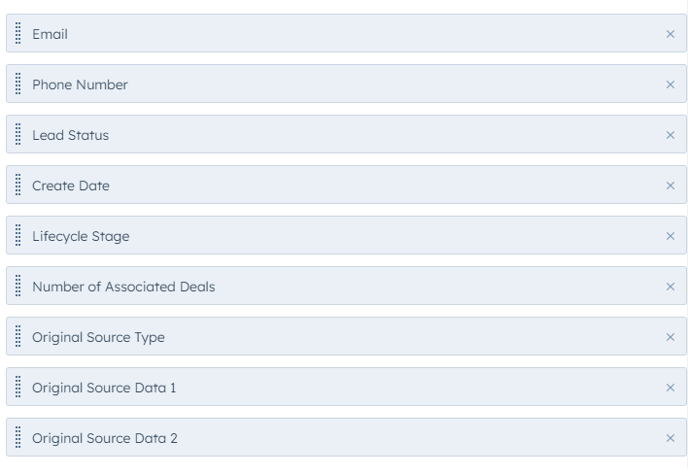Remove the Lifecycle Stage column
Screen dimensions: 688x474
point(670,236)
